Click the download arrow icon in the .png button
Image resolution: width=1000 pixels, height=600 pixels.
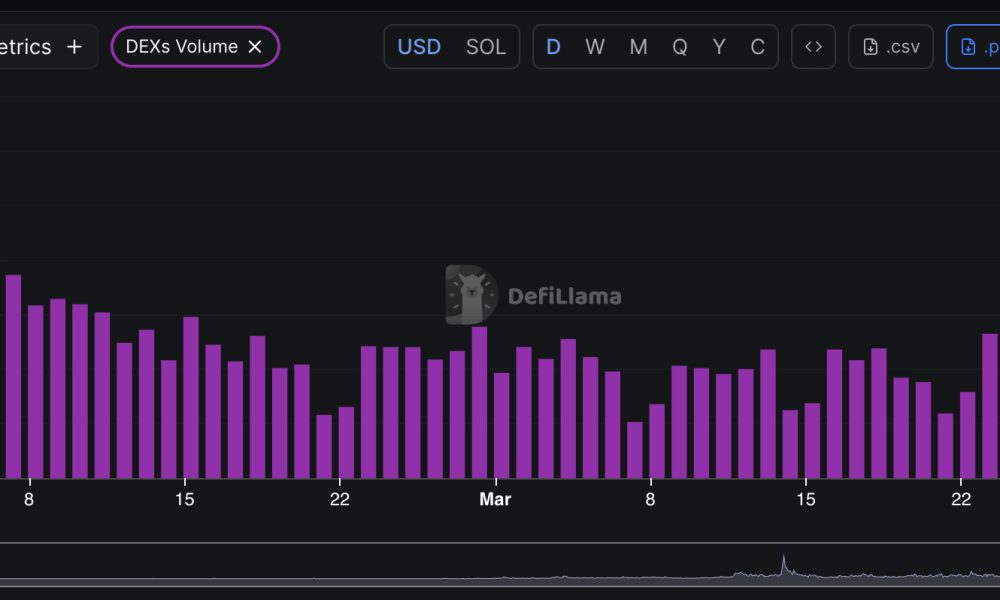966,46
